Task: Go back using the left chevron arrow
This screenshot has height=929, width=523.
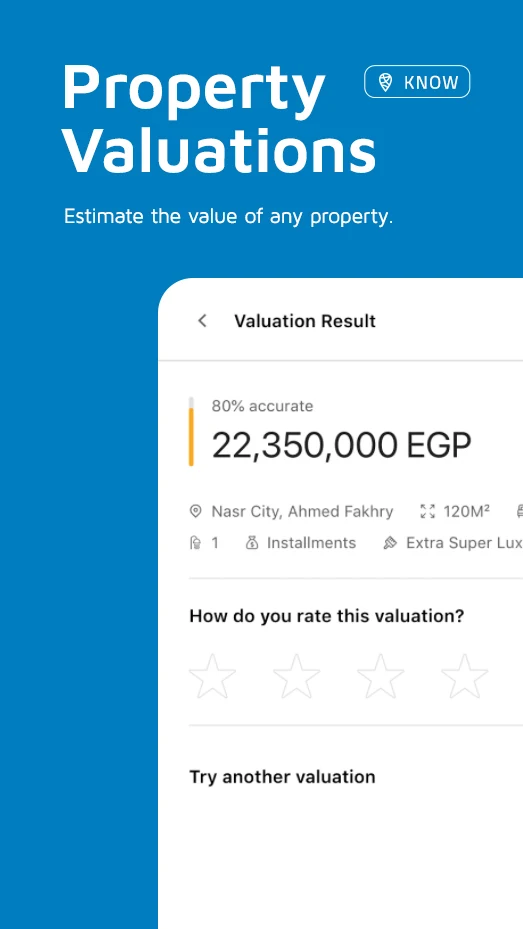Action: click(202, 321)
